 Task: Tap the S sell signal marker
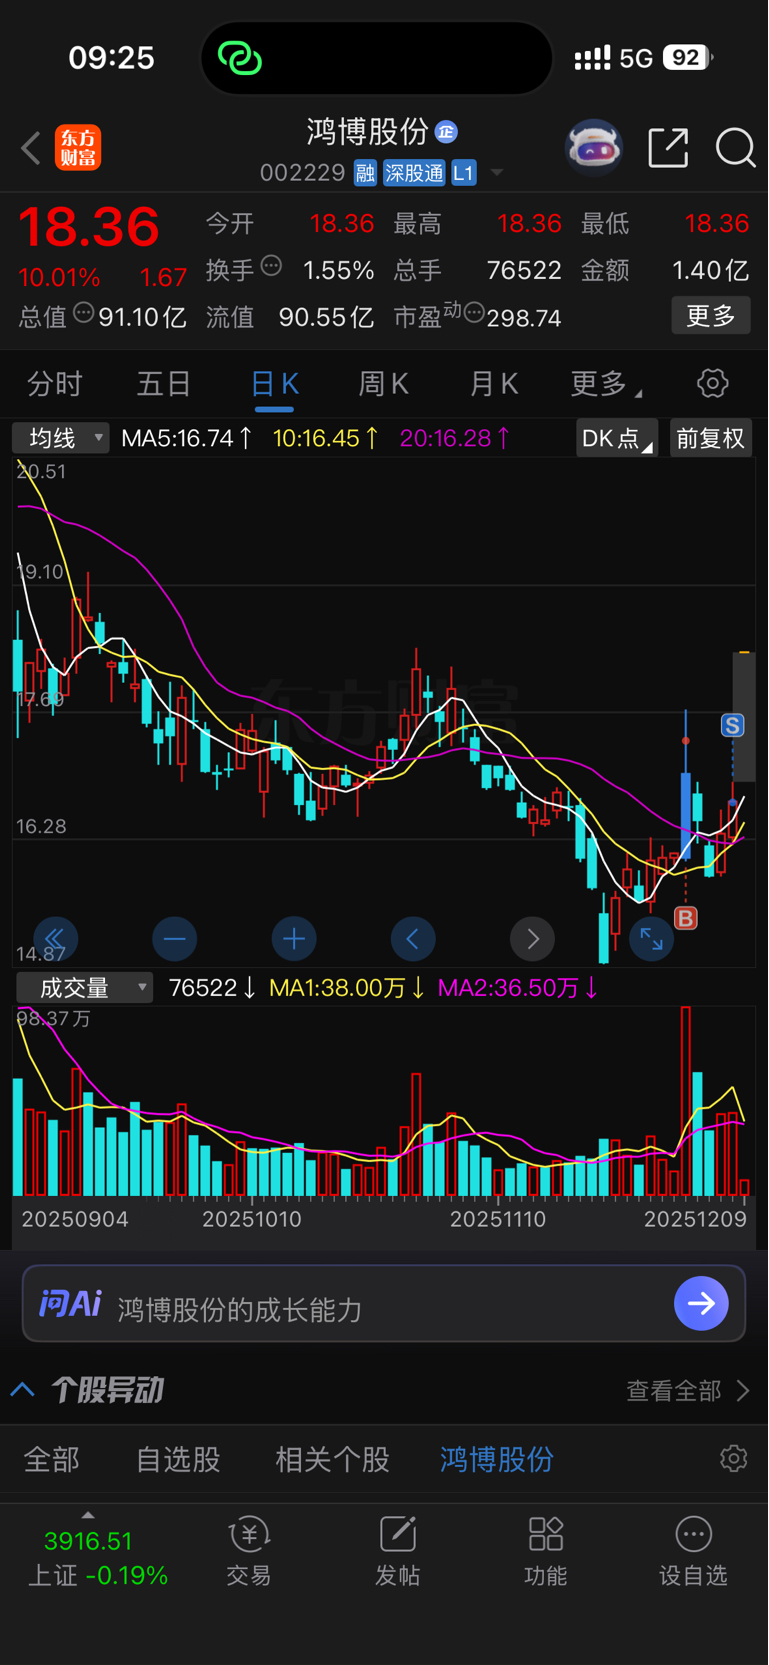[733, 726]
